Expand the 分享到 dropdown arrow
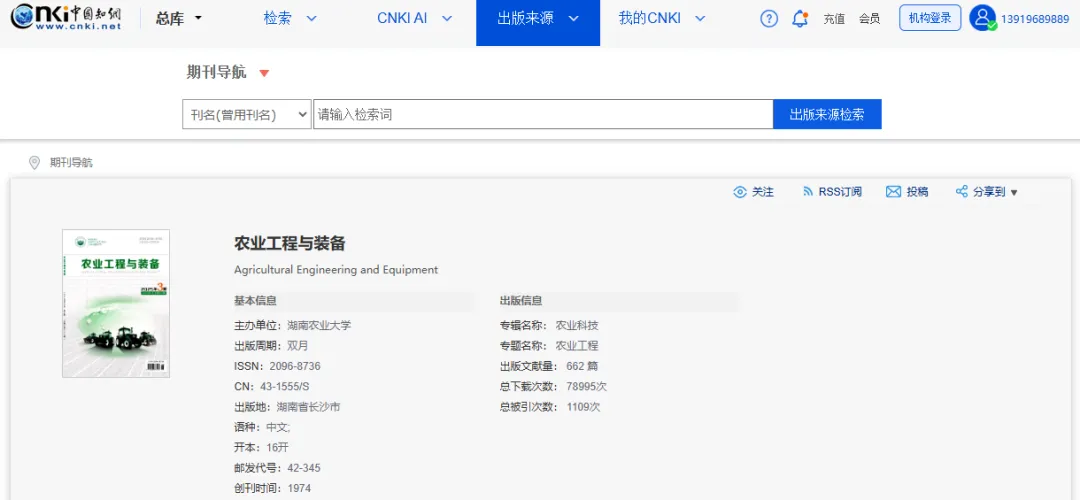This screenshot has height=500, width=1080. tap(1014, 193)
